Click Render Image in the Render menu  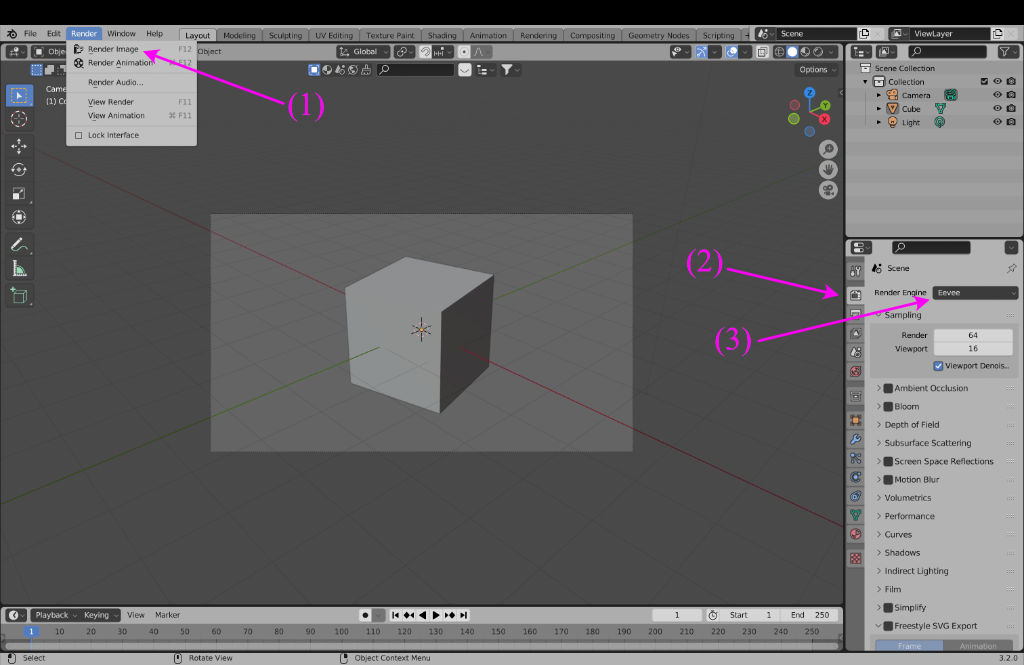pos(113,49)
